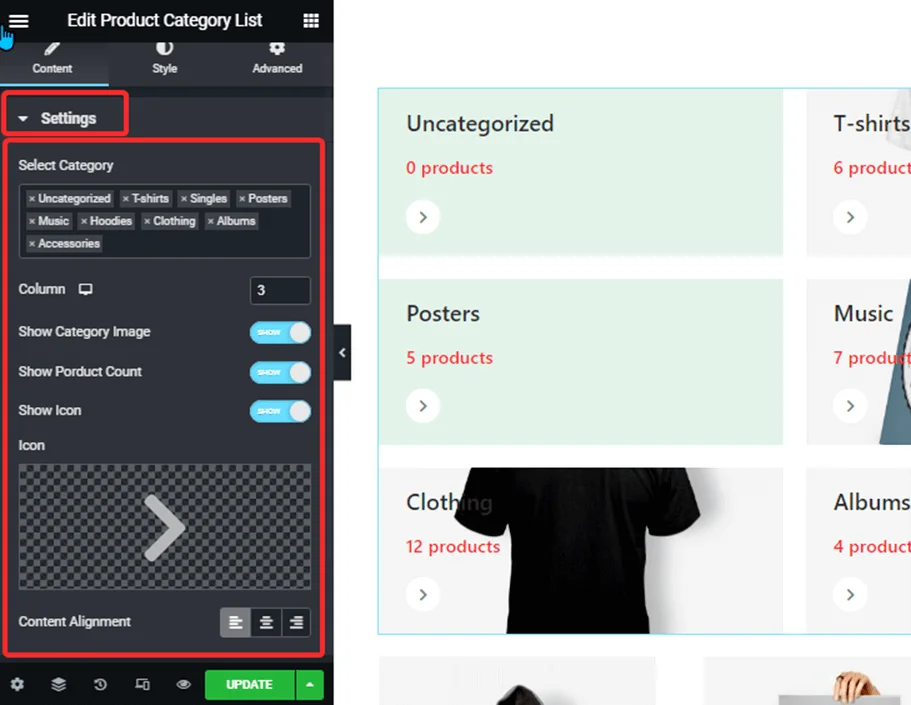The width and height of the screenshot is (911, 705).
Task: Collapse the editor panel with side arrow
Action: click(342, 353)
